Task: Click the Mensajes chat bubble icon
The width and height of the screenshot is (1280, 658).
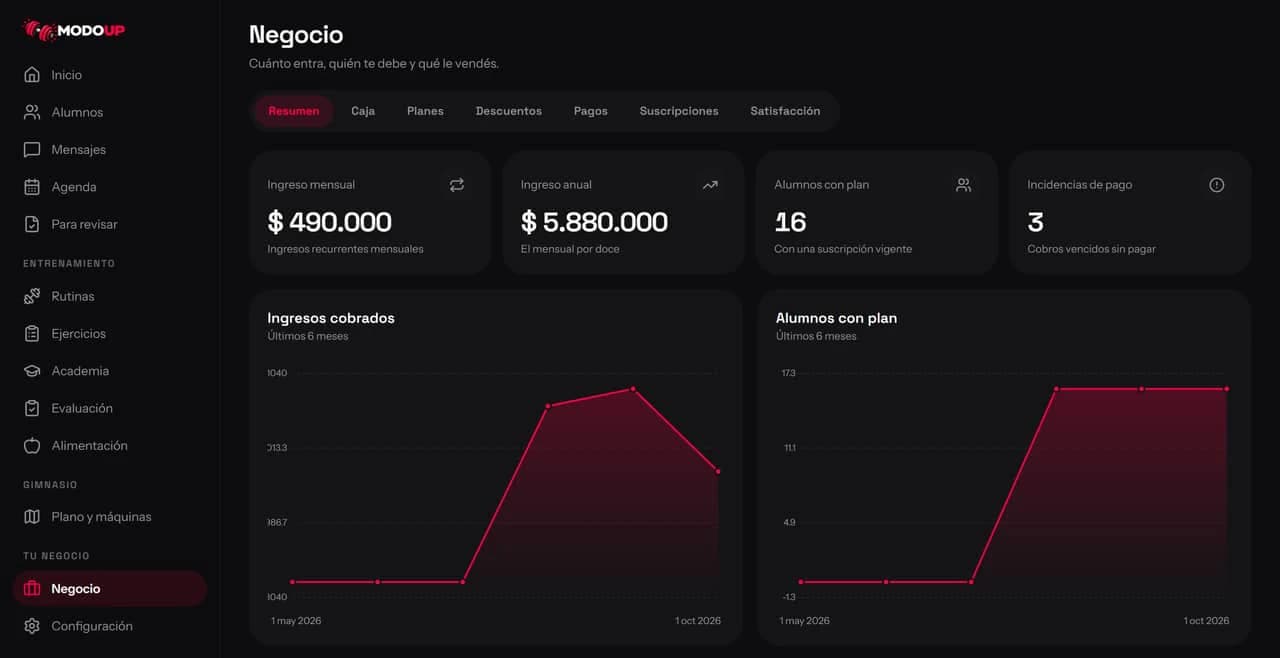Action: 32,150
